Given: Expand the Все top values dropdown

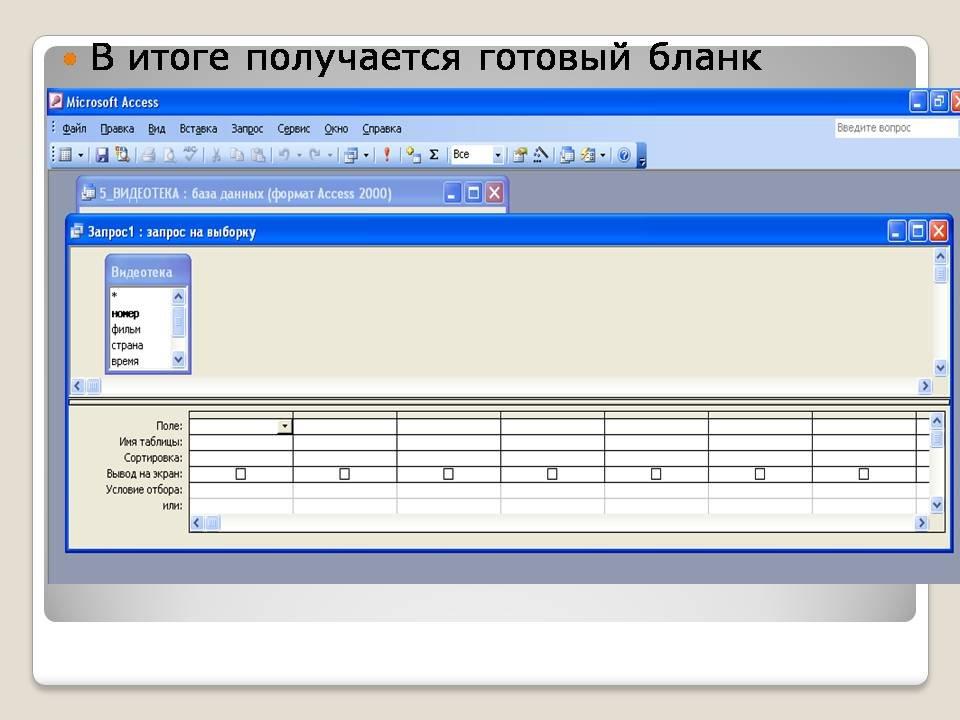Looking at the screenshot, I should tap(498, 155).
